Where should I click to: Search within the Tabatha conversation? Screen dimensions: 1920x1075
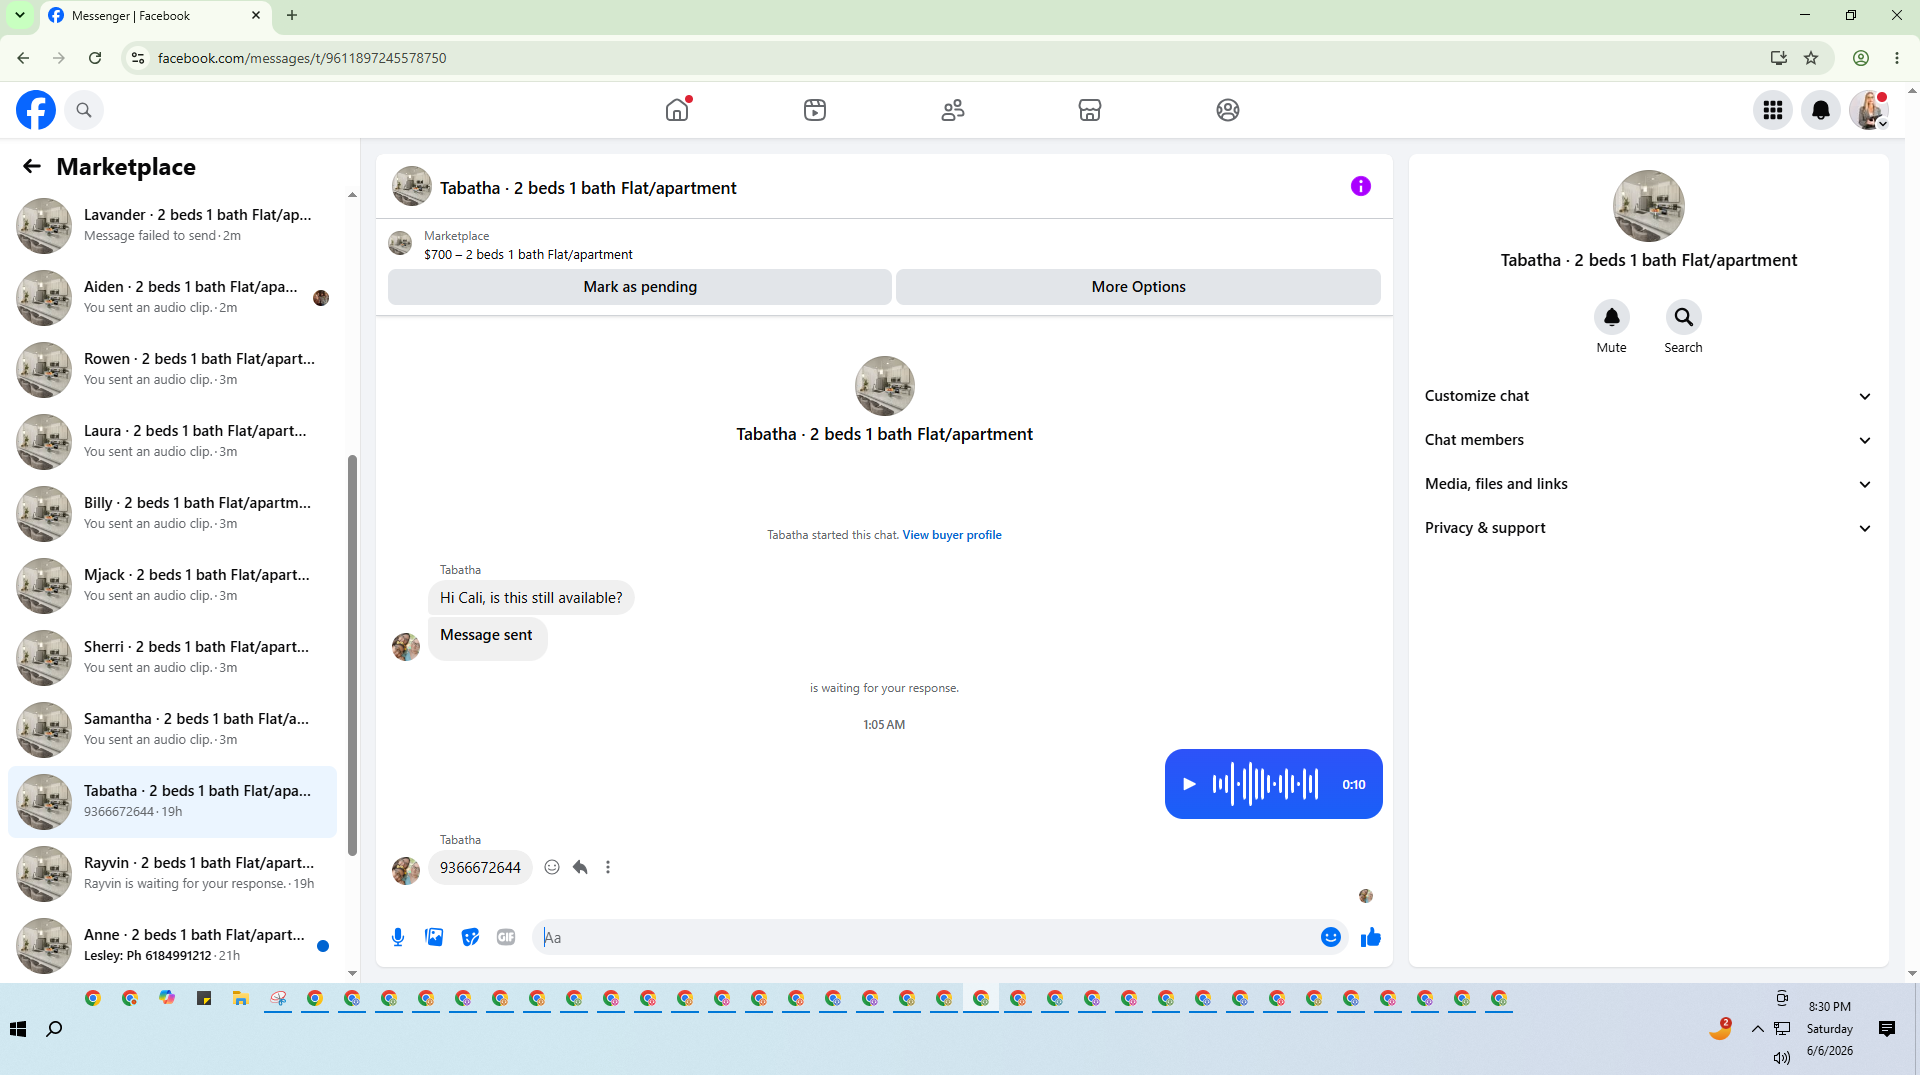click(1683, 317)
